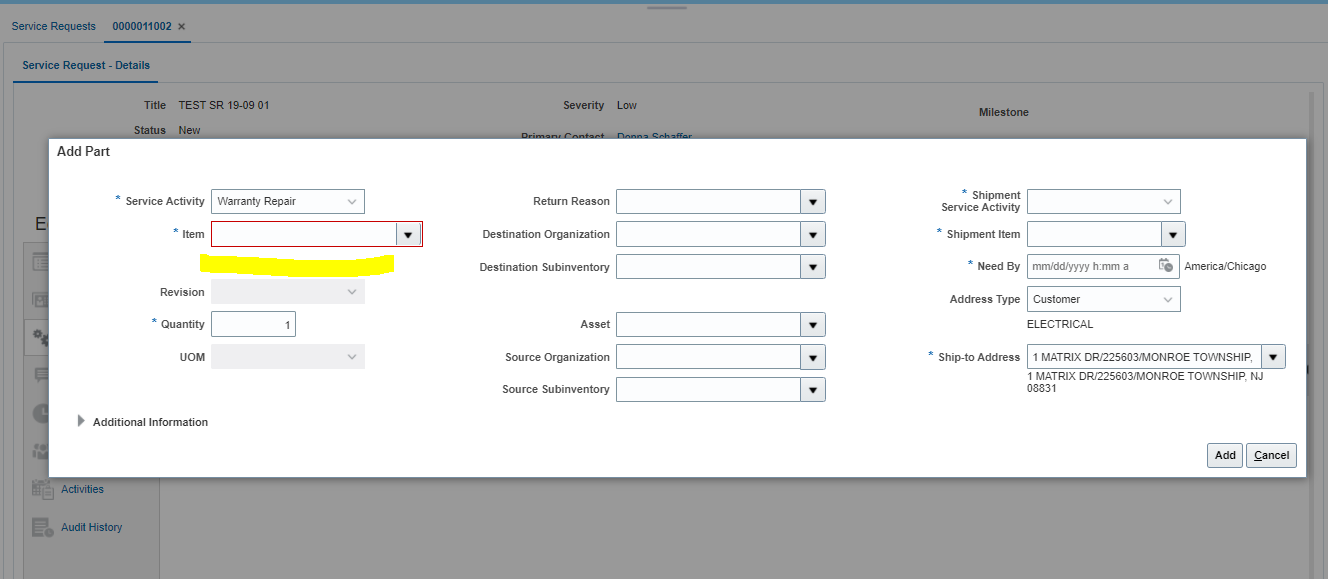Click the Add Part dialog title
The width and height of the screenshot is (1328, 579).
click(83, 151)
